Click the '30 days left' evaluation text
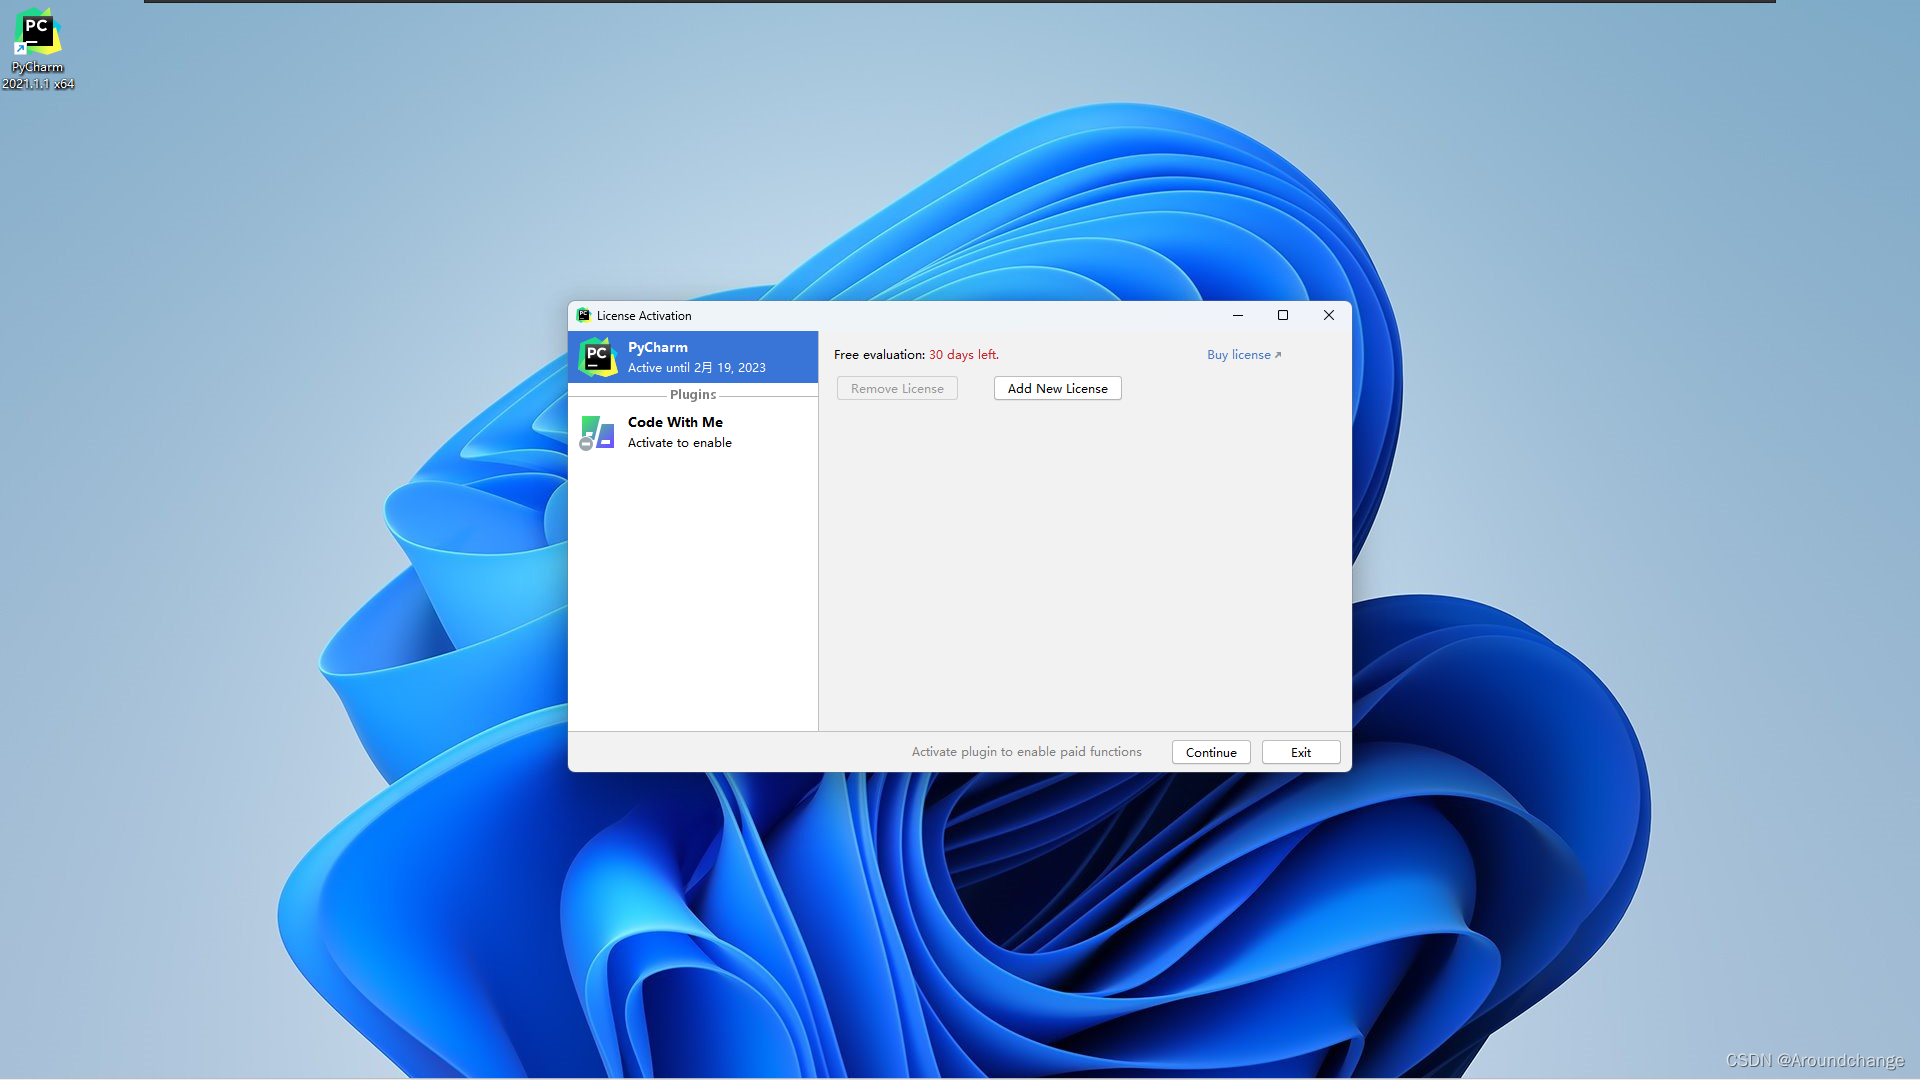Viewport: 1920px width, 1080px height. click(963, 355)
